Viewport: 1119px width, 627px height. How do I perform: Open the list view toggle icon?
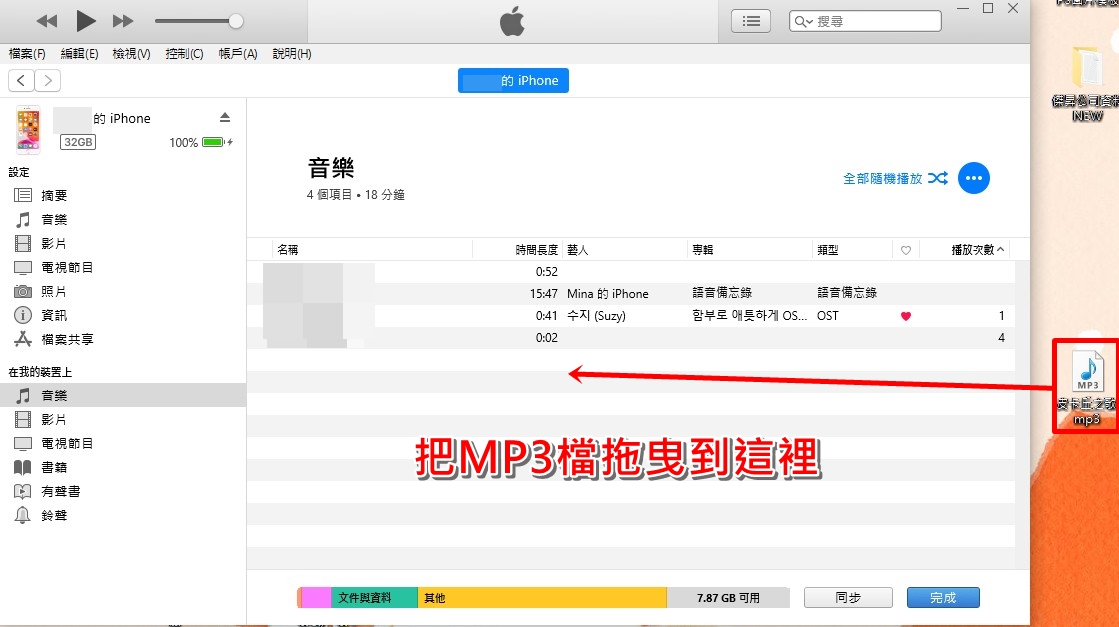[x=751, y=21]
